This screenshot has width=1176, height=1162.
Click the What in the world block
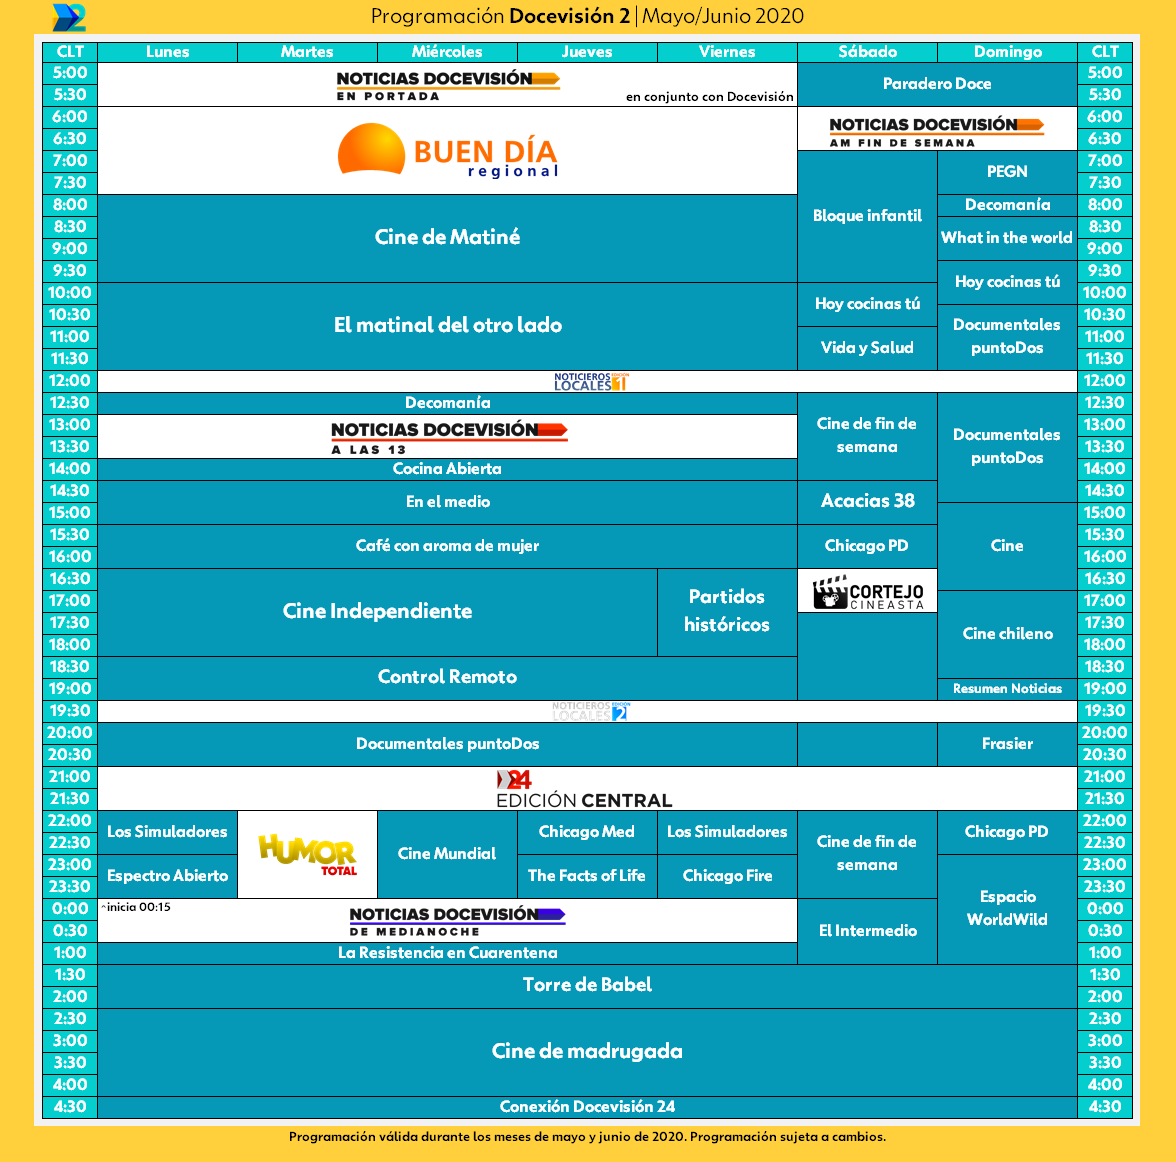[1007, 239]
